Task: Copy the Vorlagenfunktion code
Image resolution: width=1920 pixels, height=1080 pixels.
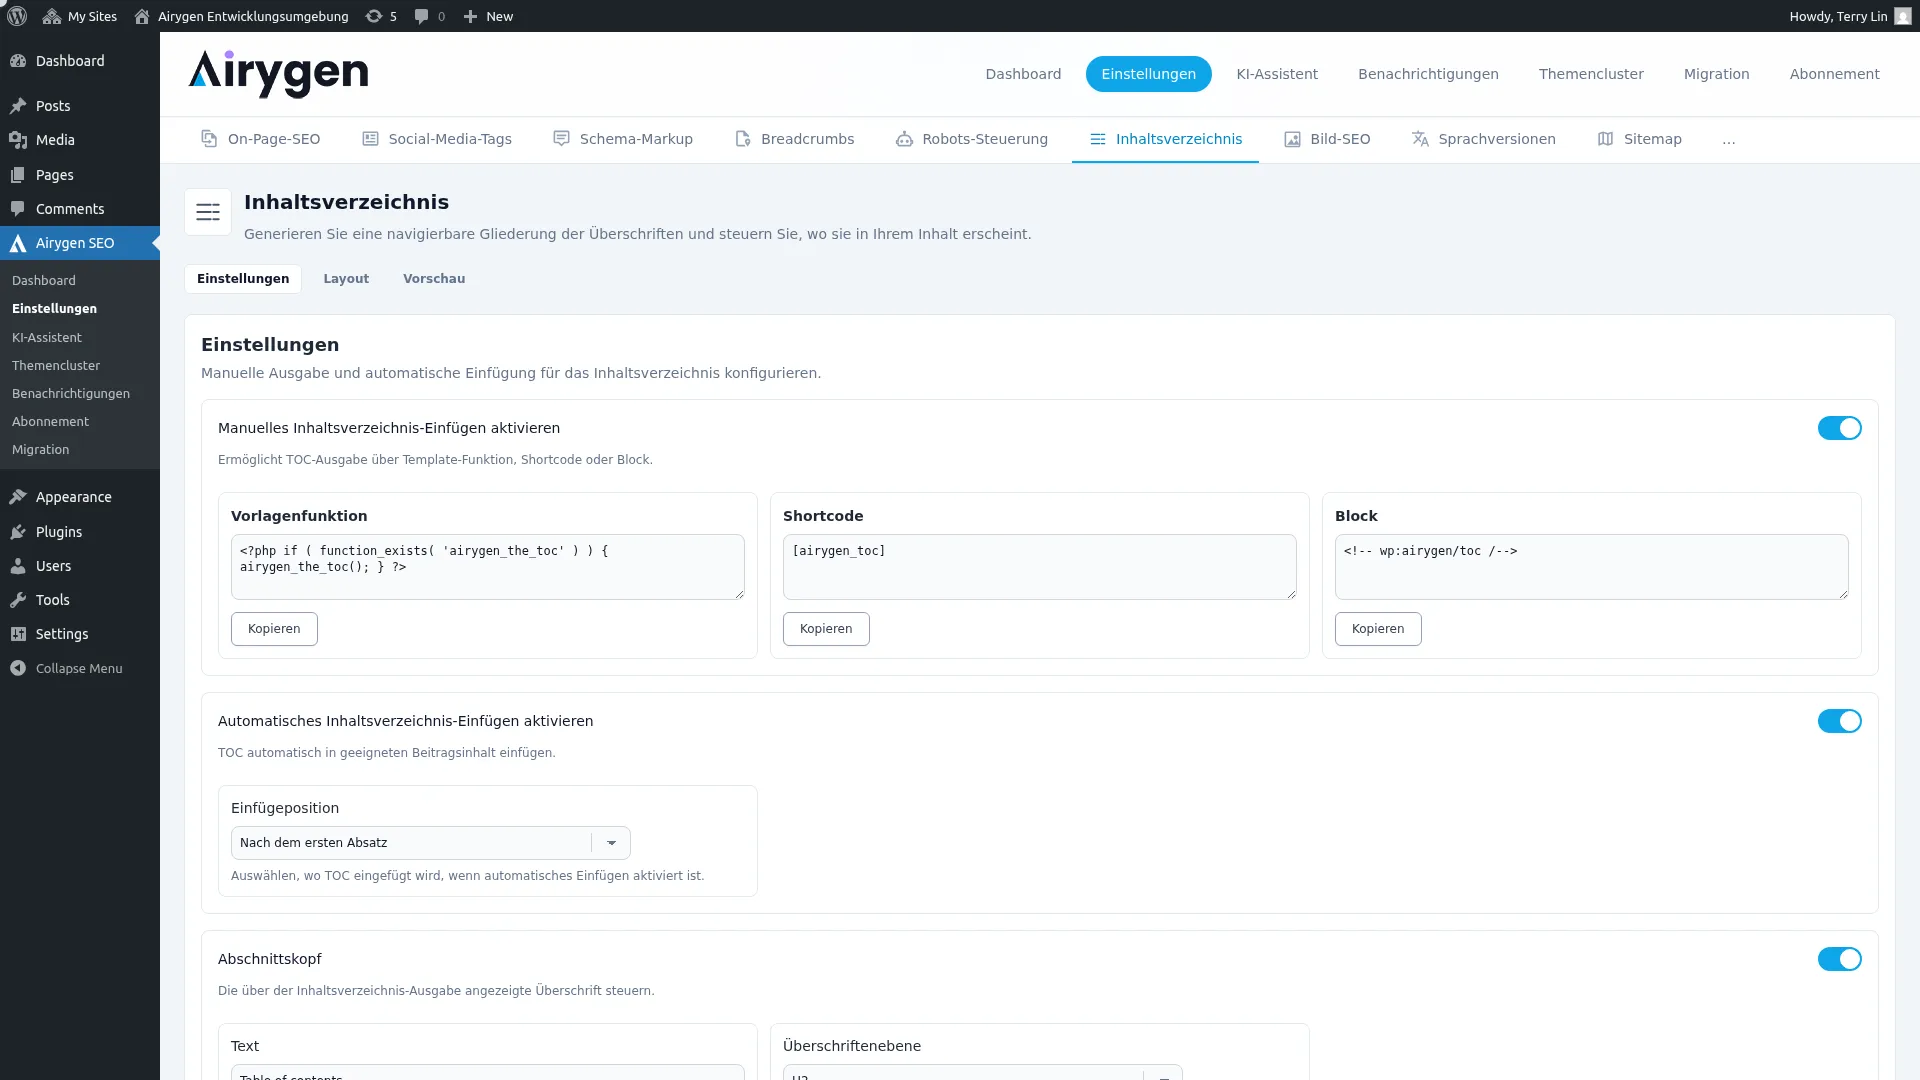Action: pos(274,629)
